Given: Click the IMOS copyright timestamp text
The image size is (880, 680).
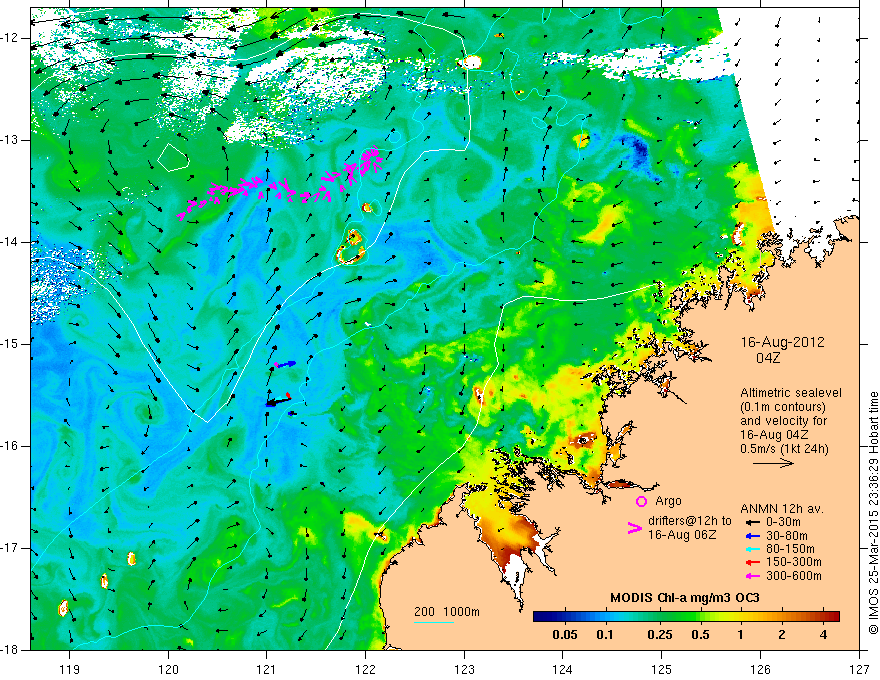Looking at the screenshot, I should (x=873, y=513).
